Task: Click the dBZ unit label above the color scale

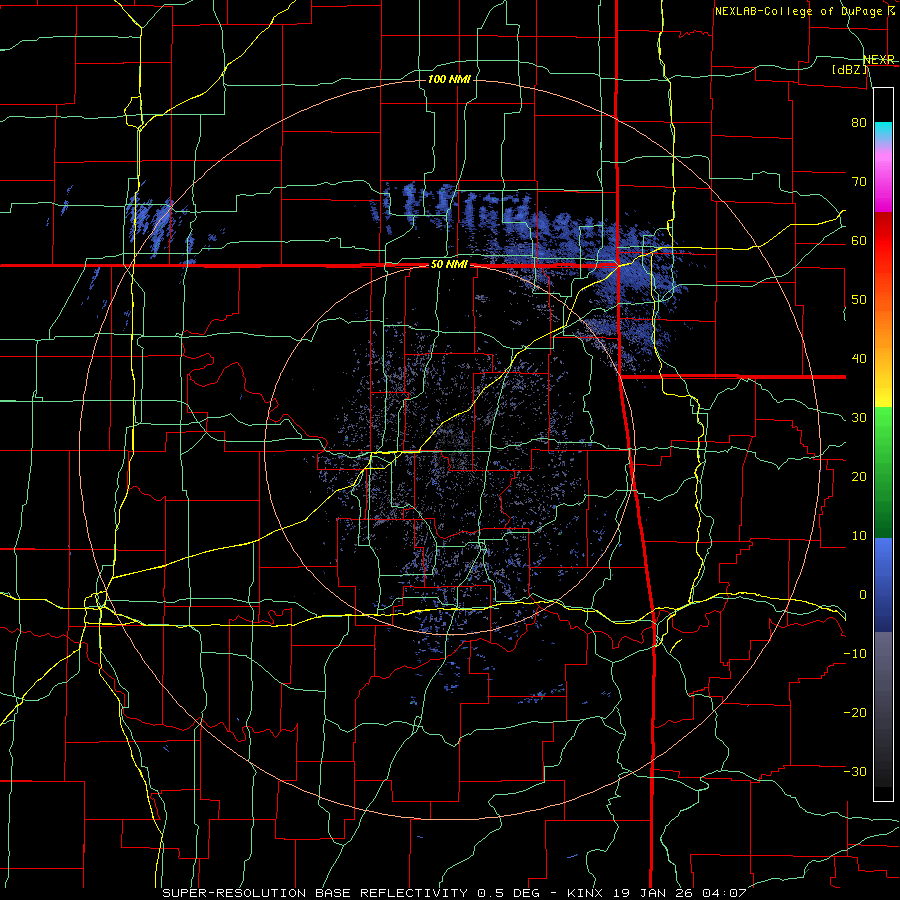Action: click(850, 69)
